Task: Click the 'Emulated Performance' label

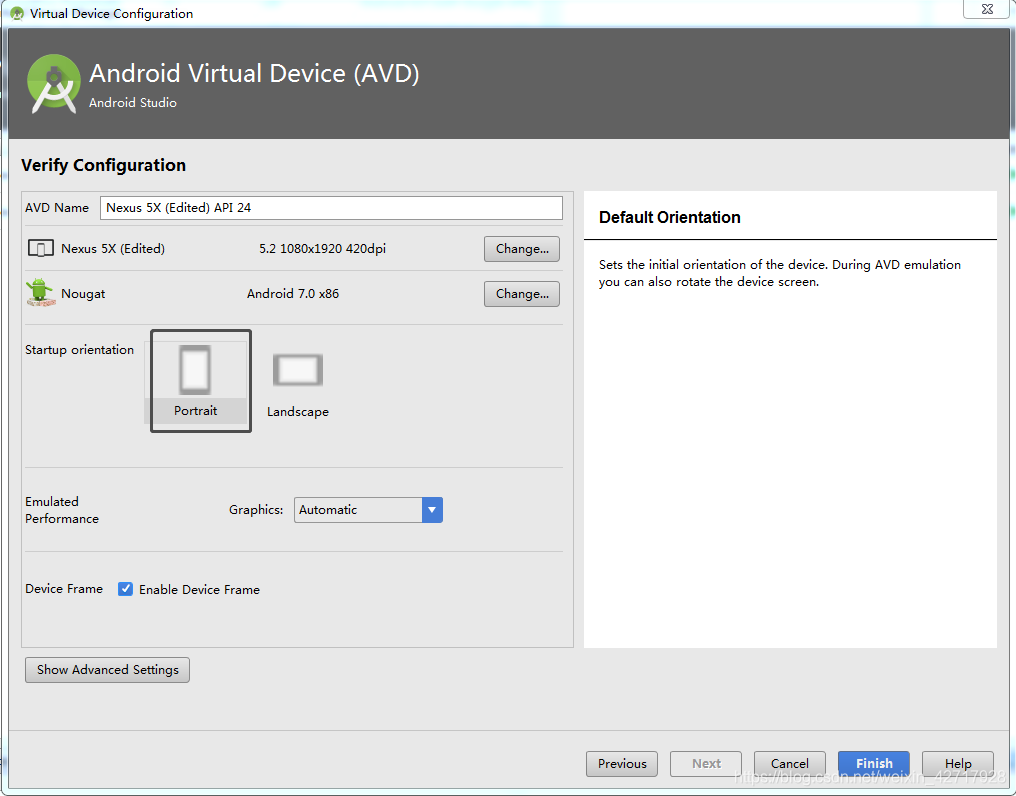Action: click(x=62, y=510)
